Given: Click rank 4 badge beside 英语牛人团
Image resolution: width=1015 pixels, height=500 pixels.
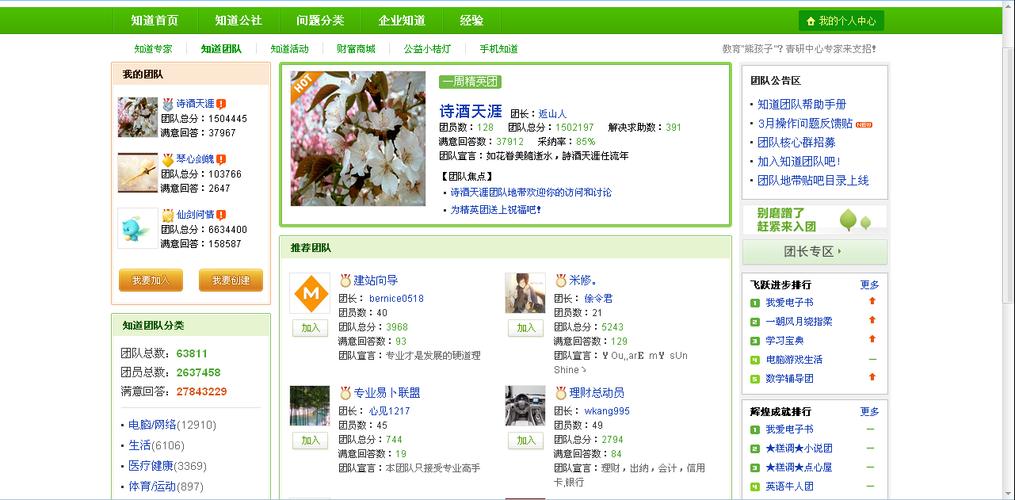Looking at the screenshot, I should (x=755, y=487).
